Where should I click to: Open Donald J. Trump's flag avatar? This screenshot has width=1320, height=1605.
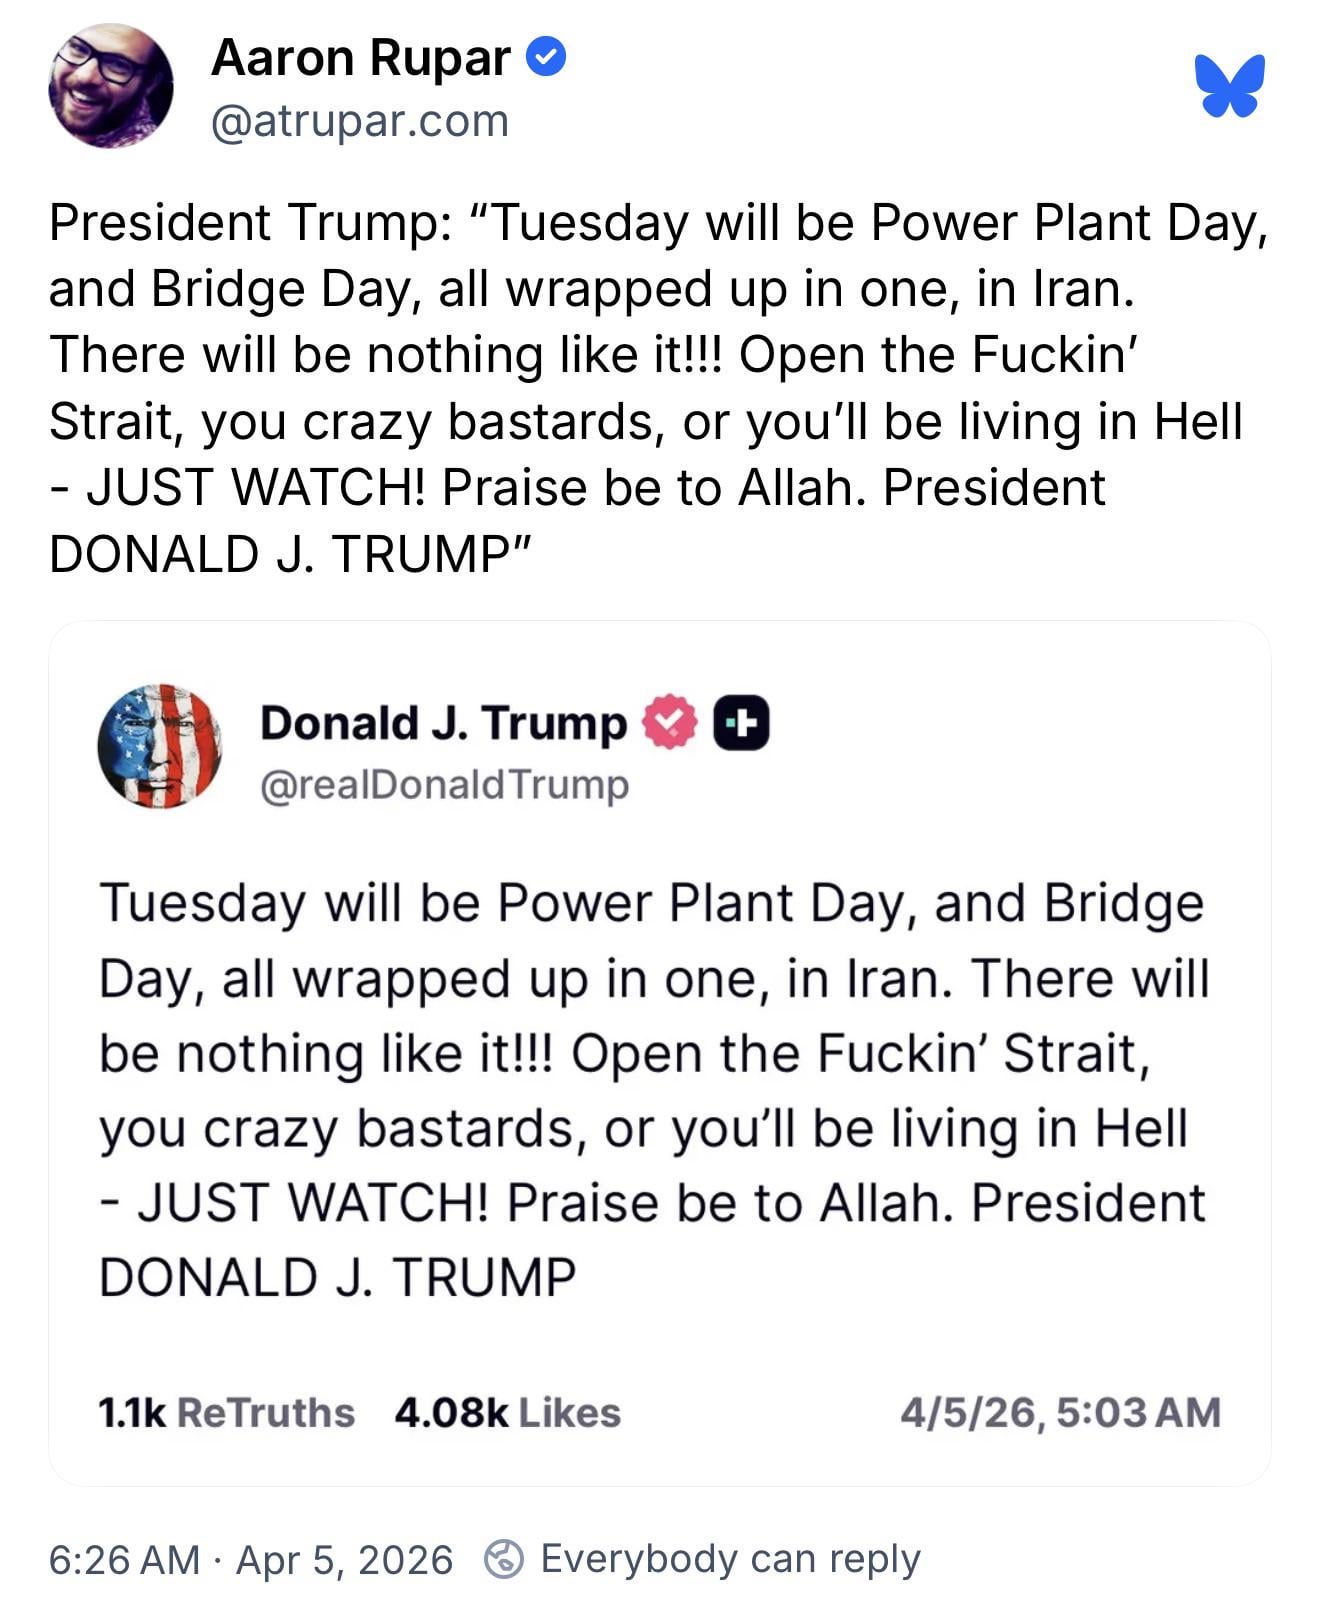(159, 746)
